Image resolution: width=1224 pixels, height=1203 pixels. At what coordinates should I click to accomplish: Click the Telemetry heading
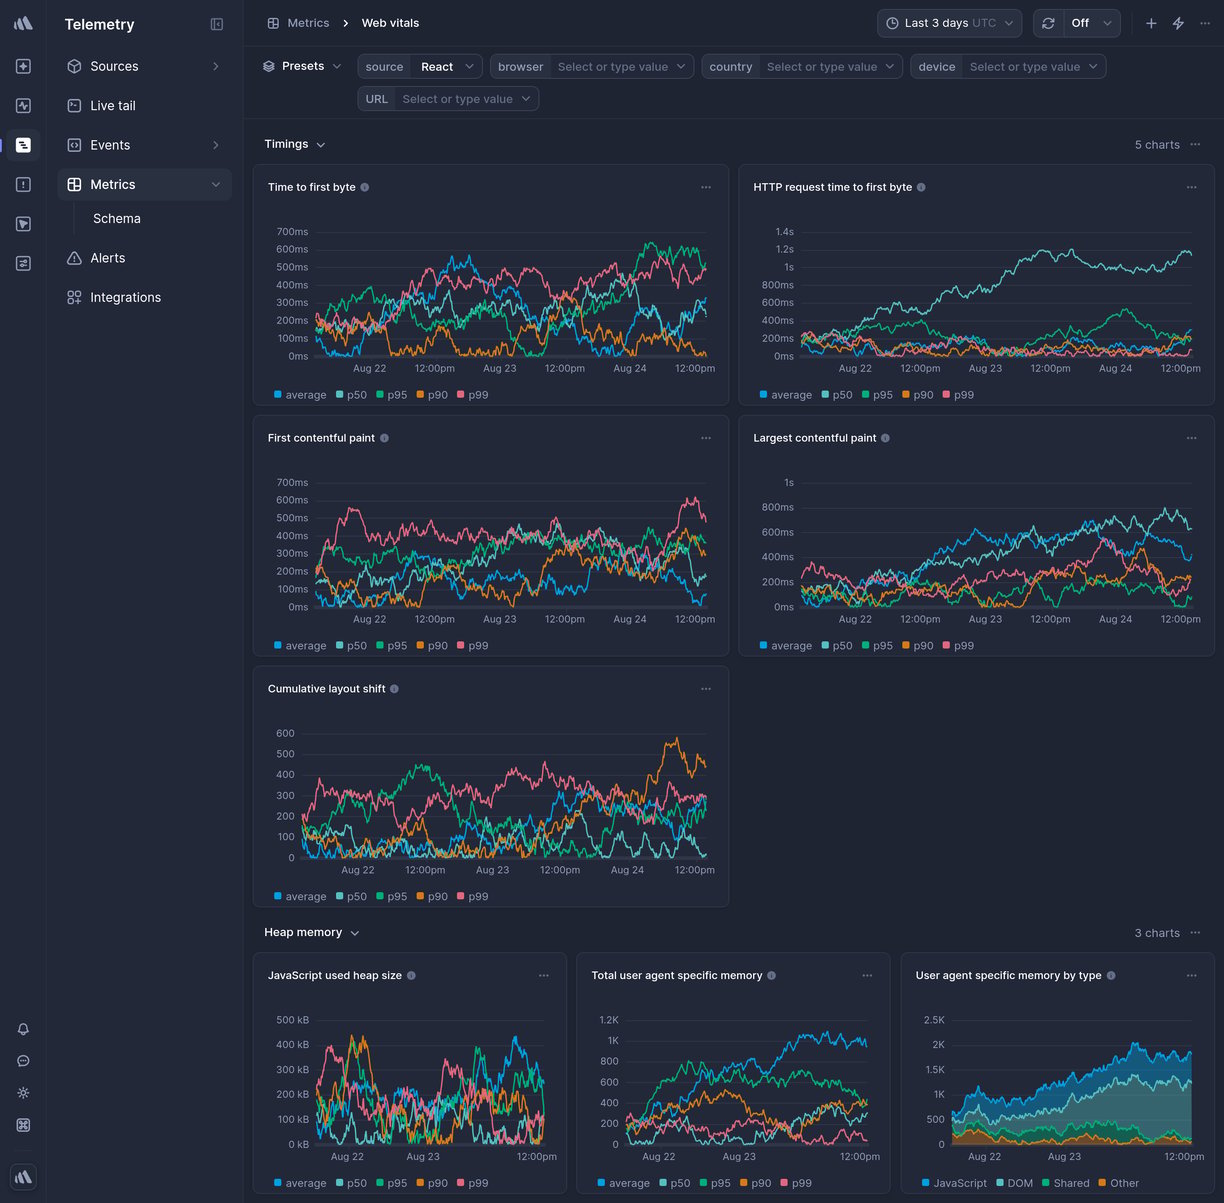[x=99, y=24]
